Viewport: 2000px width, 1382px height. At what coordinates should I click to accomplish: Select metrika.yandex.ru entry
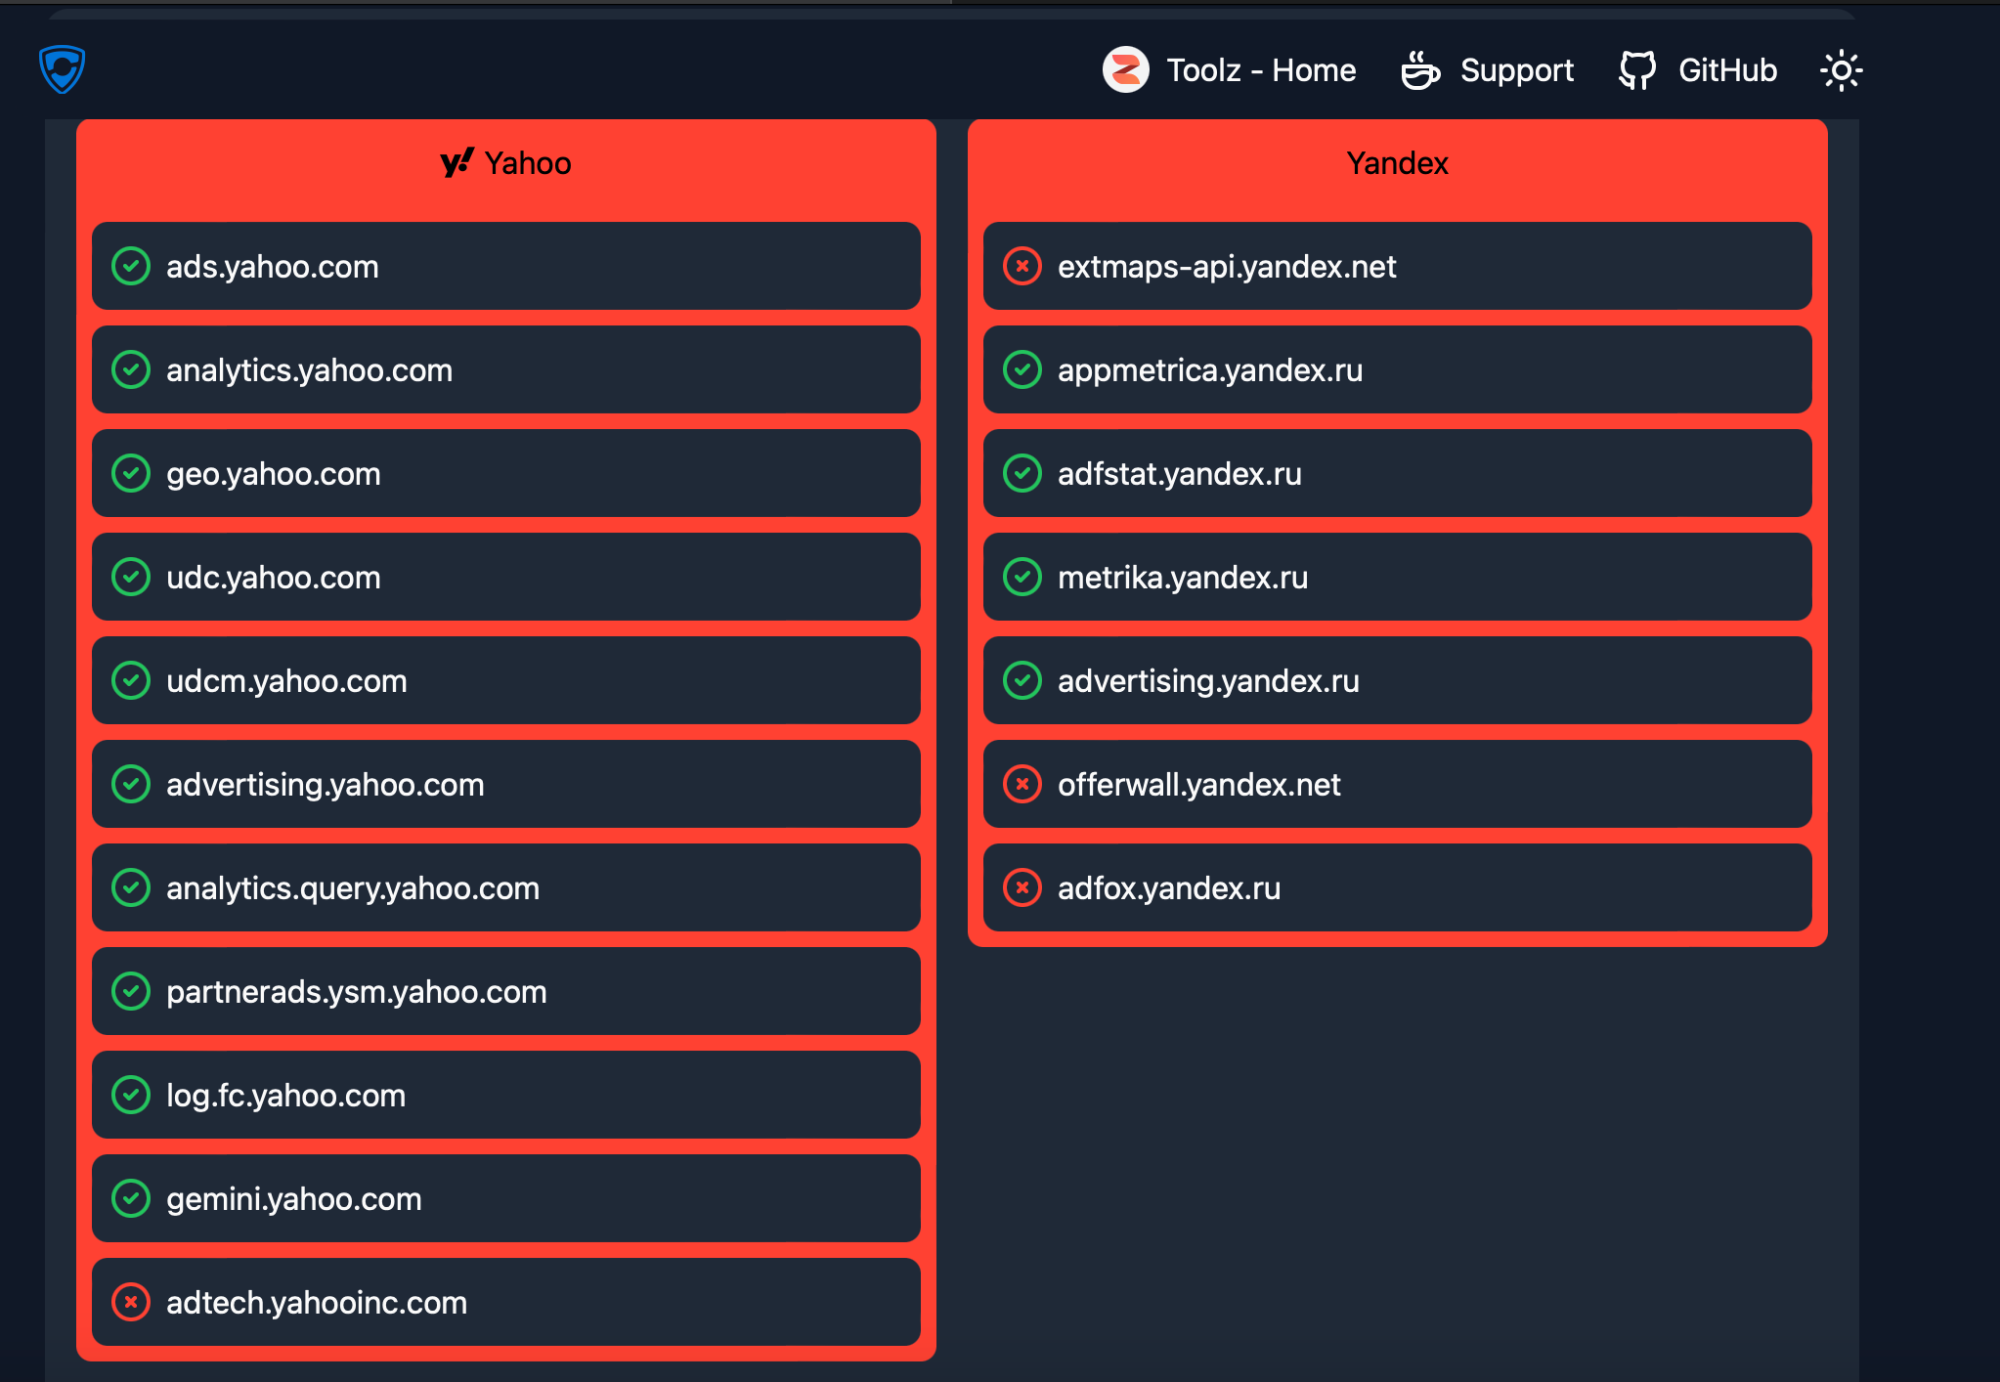pyautogui.click(x=1397, y=576)
